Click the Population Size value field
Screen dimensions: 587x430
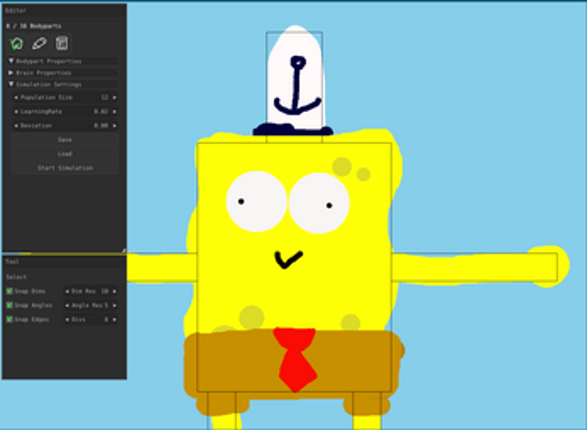click(x=65, y=97)
